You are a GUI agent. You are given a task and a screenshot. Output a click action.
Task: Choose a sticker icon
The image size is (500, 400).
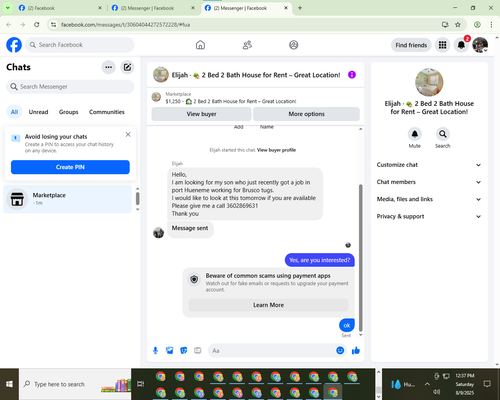click(x=184, y=351)
